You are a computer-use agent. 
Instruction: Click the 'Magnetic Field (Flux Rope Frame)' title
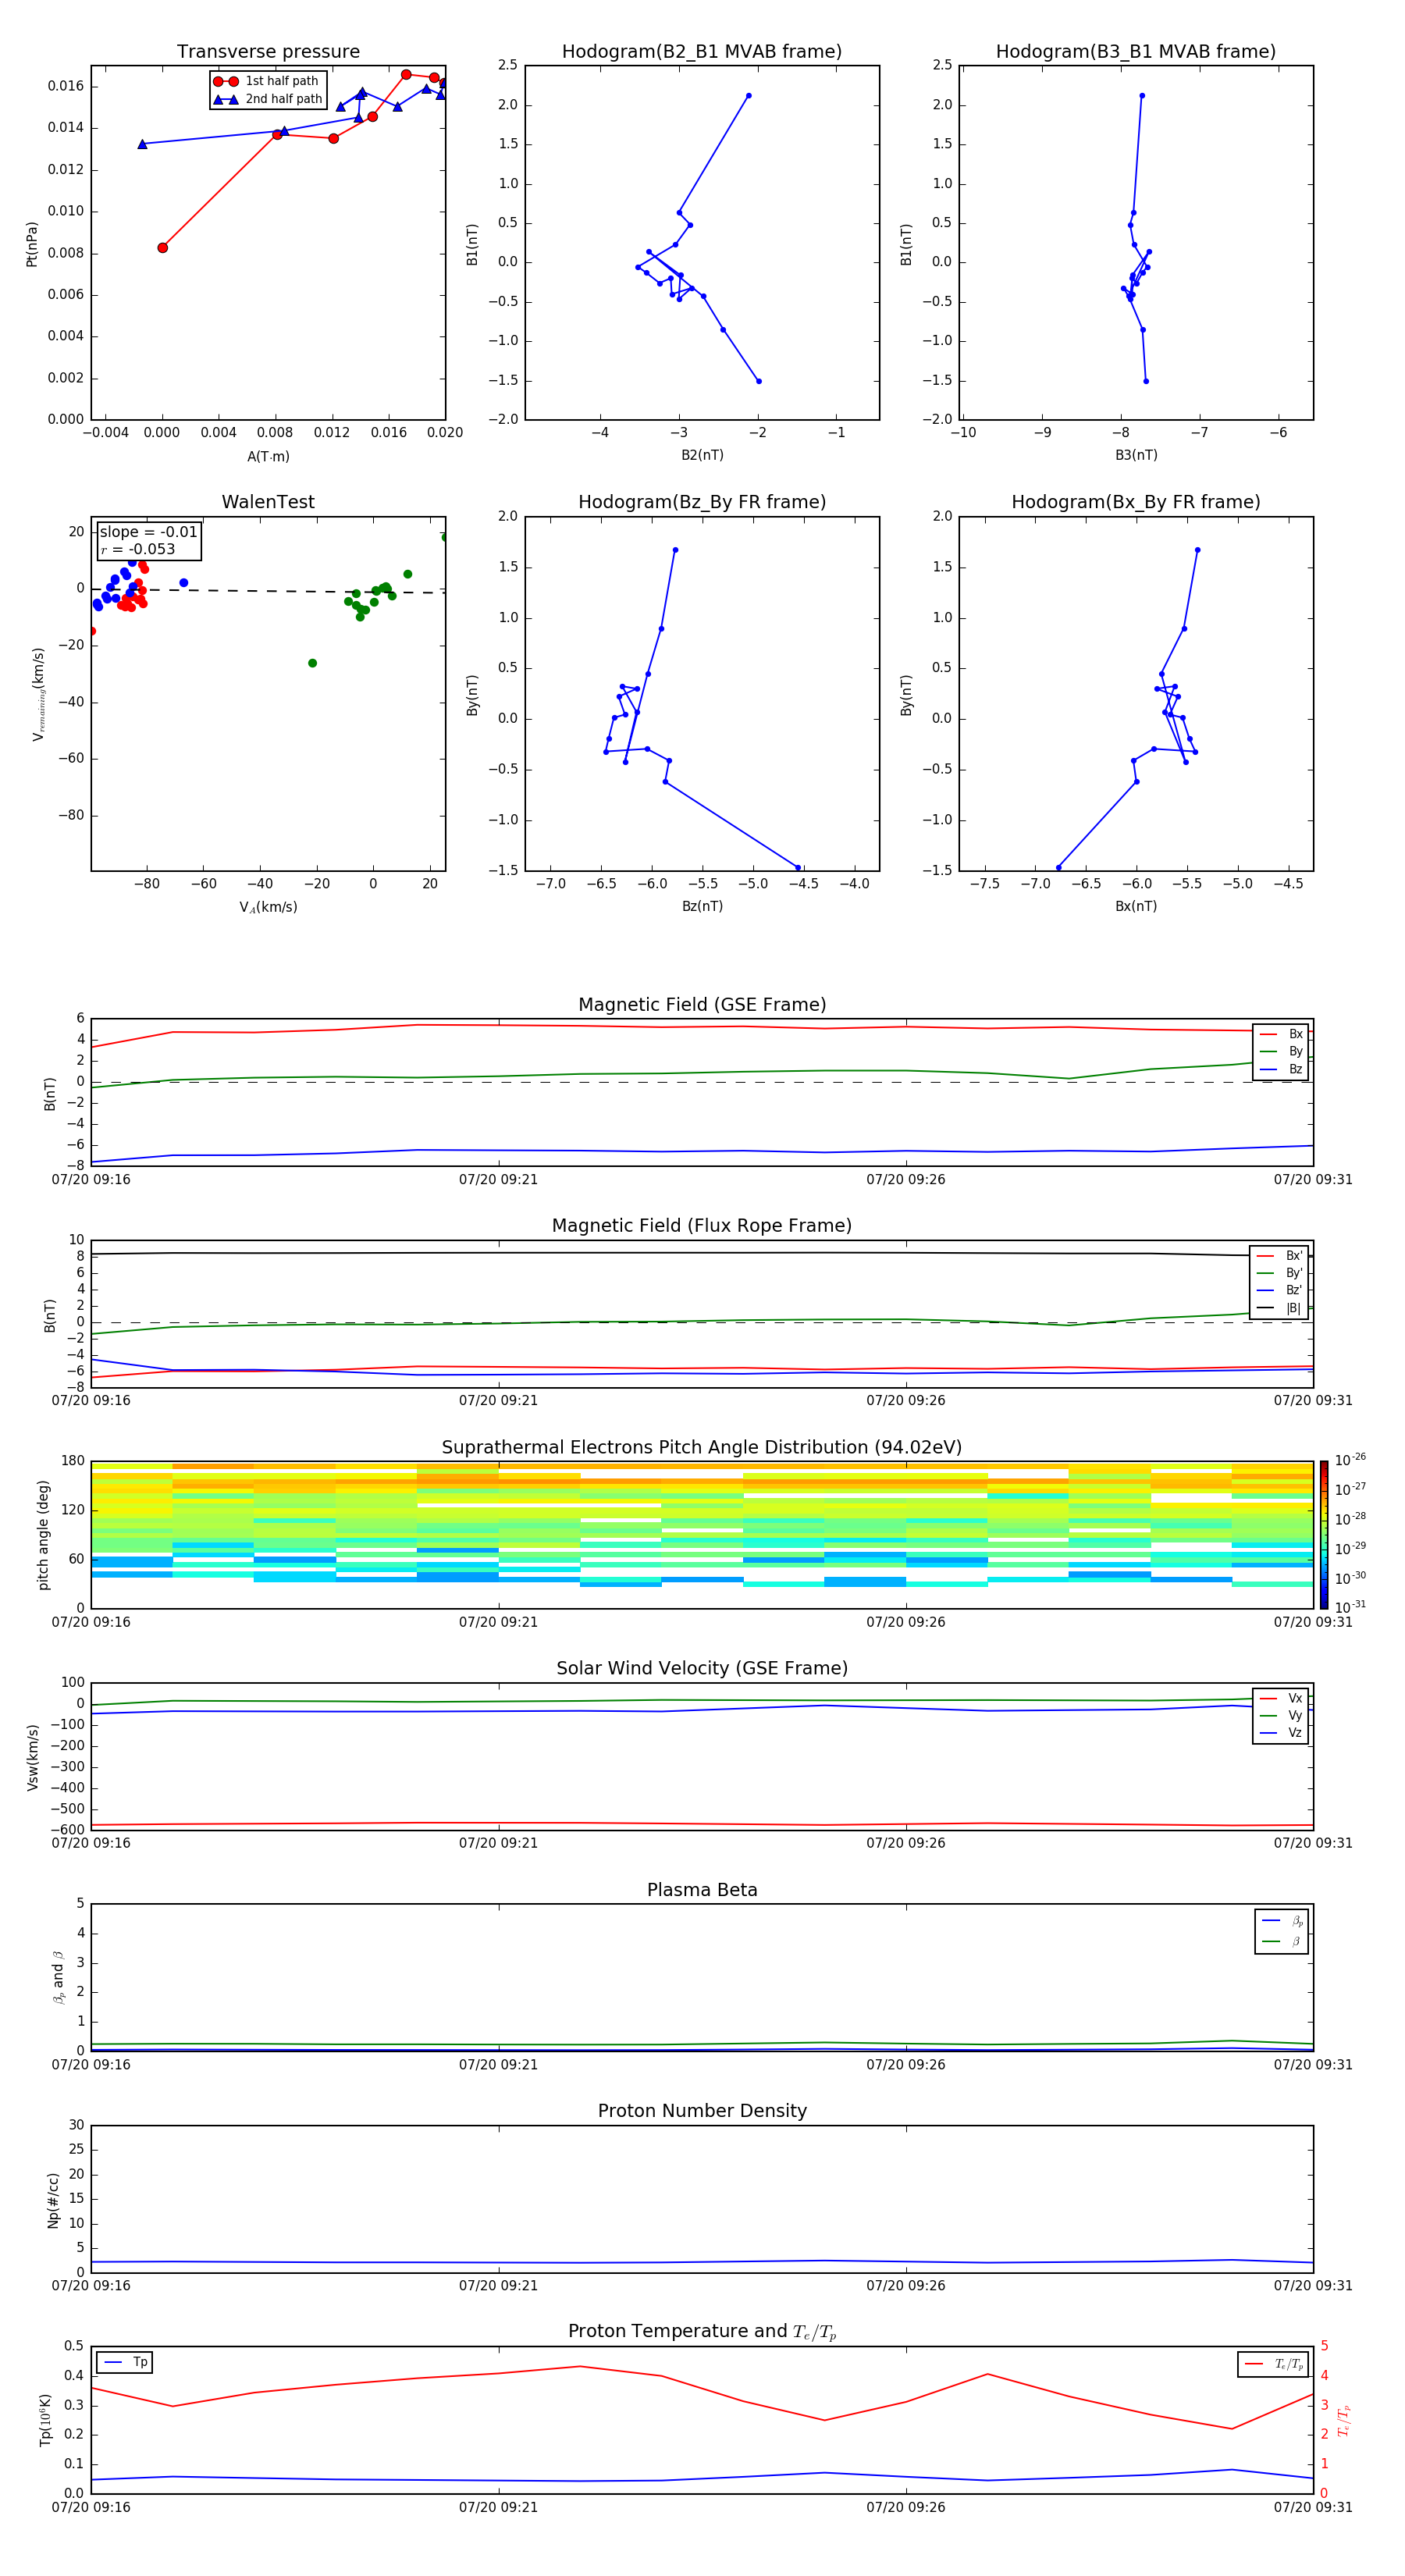702,1226
